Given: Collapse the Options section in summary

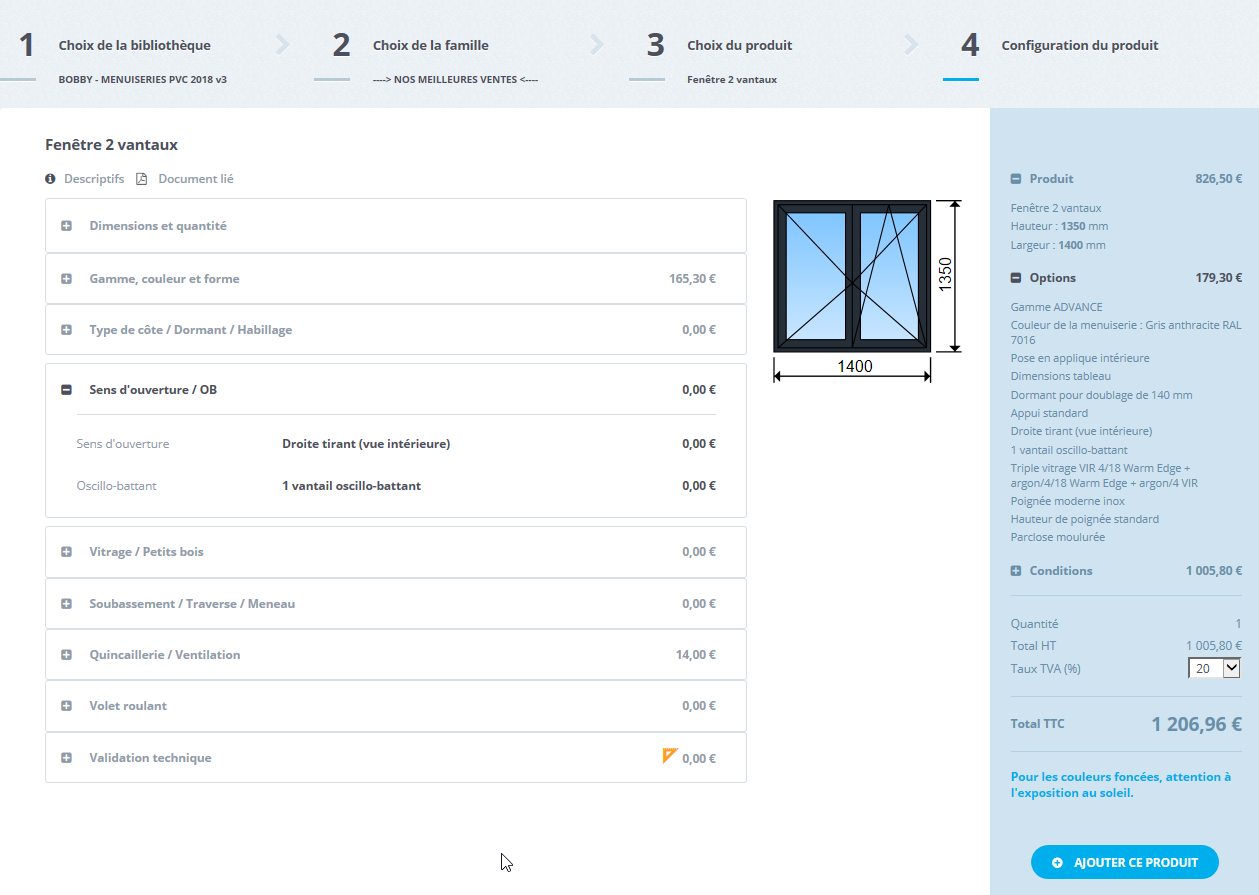Looking at the screenshot, I should click(1016, 278).
